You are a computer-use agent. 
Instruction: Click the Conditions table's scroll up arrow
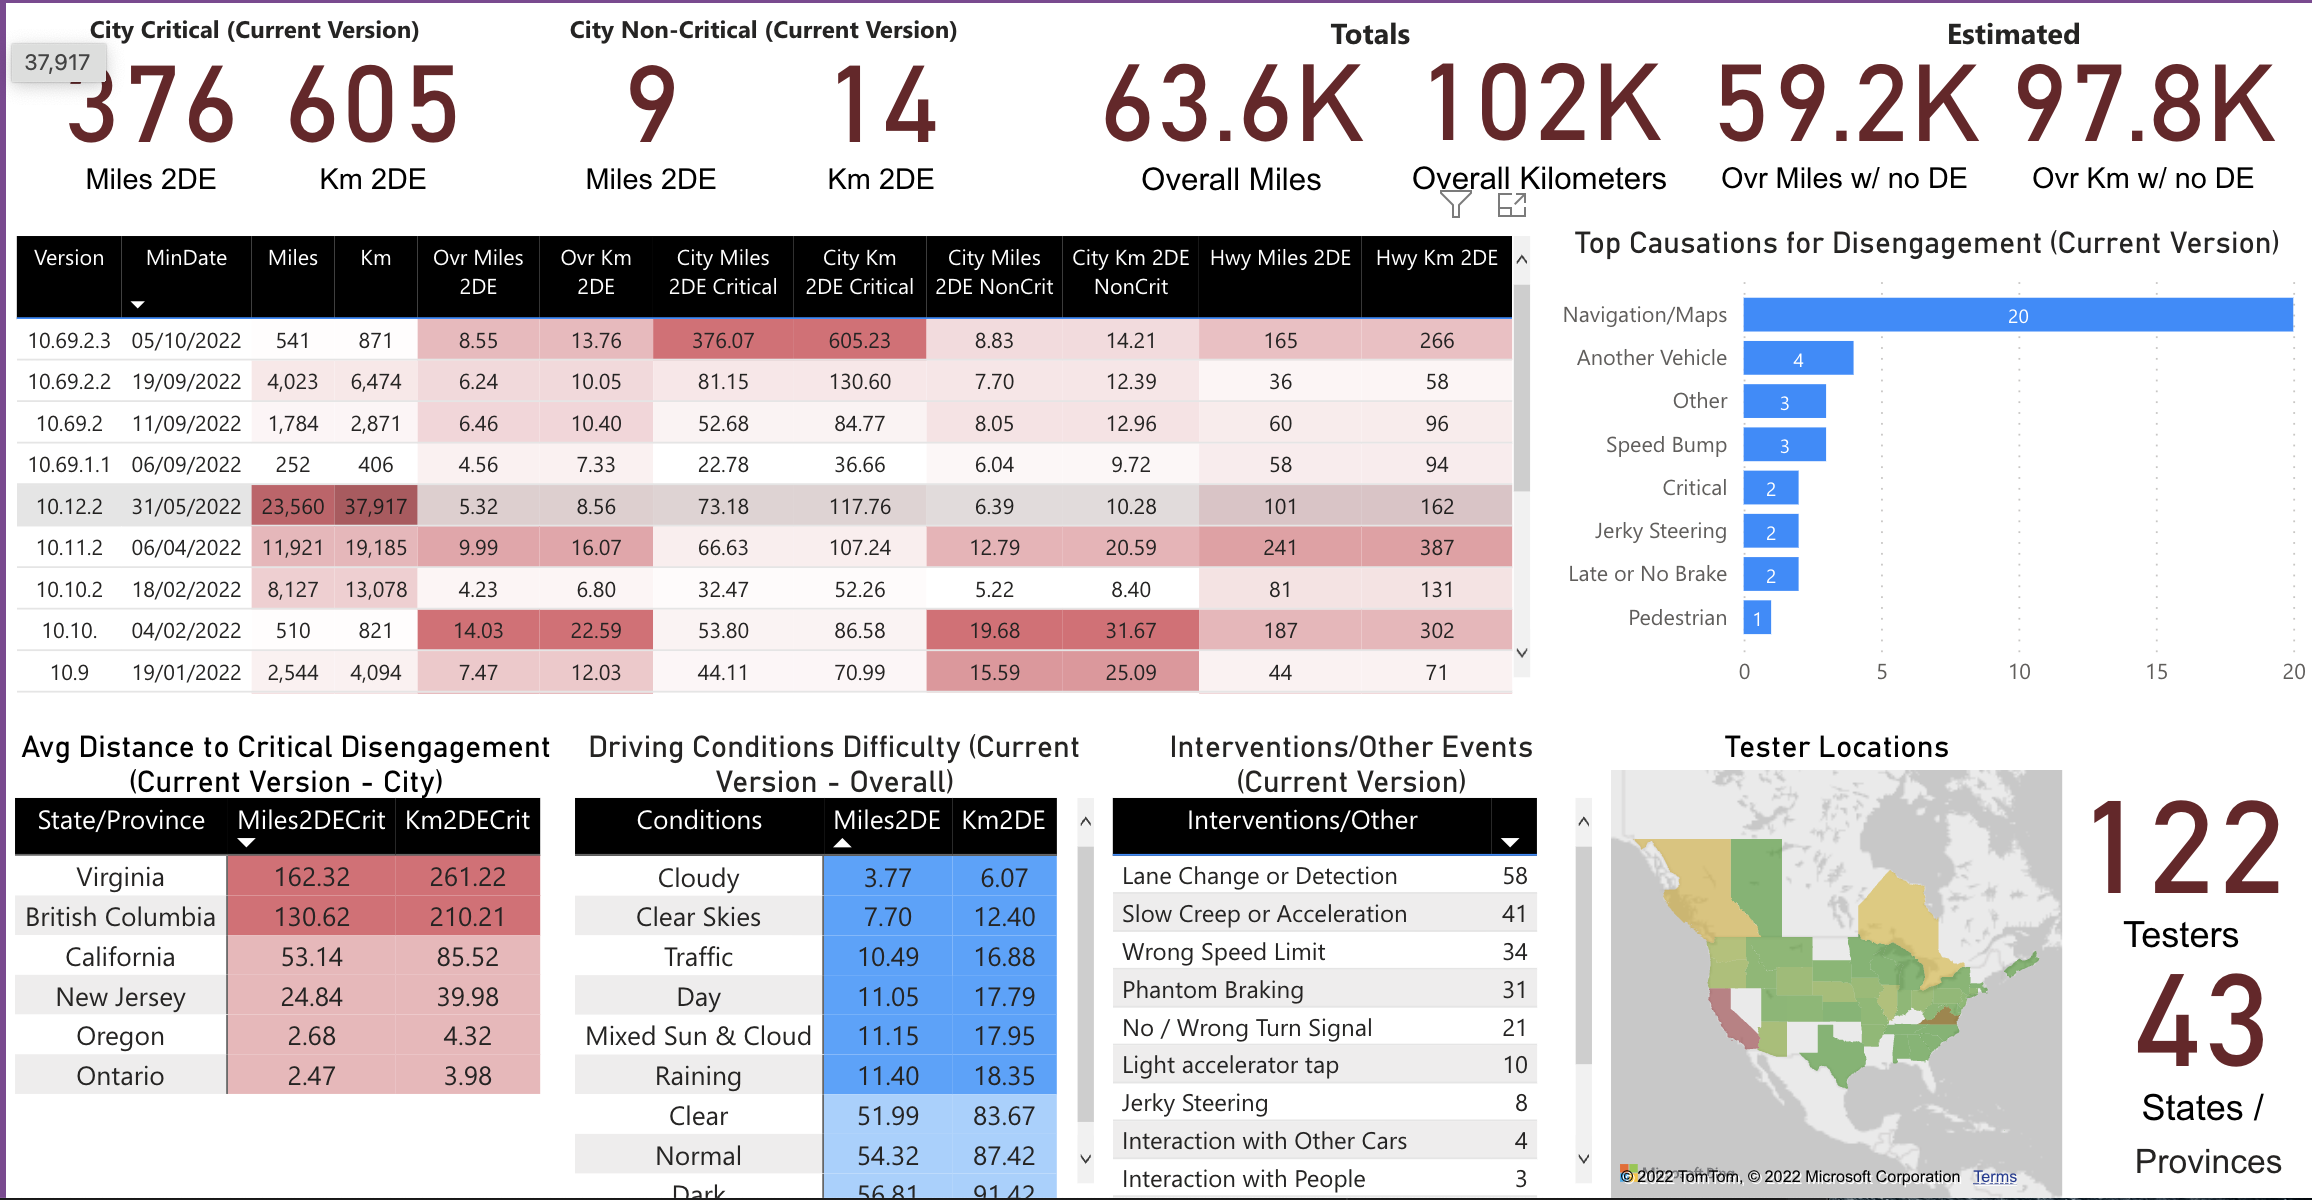click(x=1086, y=822)
